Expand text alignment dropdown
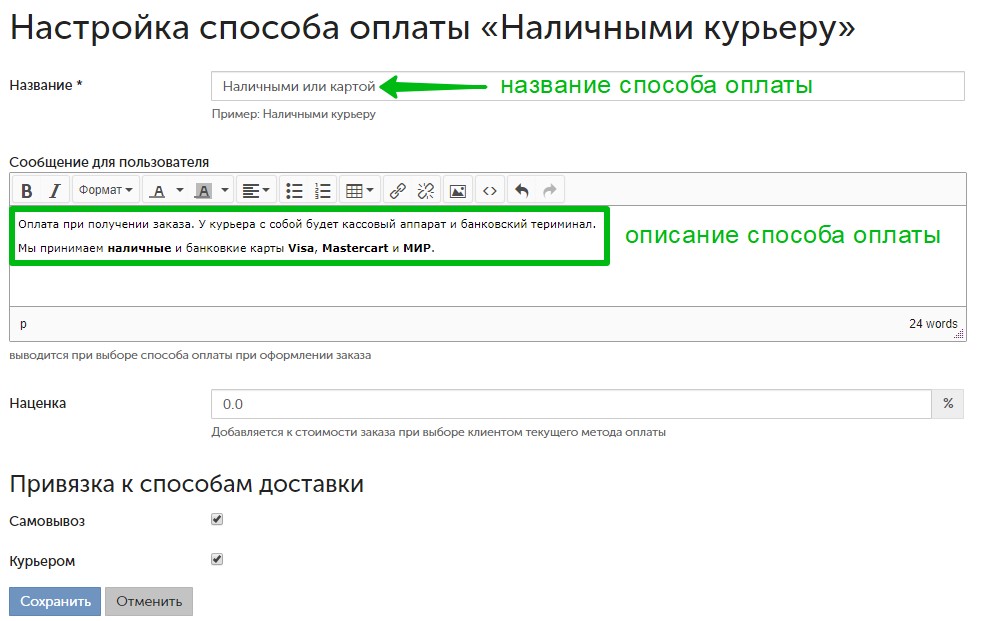987x621 pixels. [256, 190]
